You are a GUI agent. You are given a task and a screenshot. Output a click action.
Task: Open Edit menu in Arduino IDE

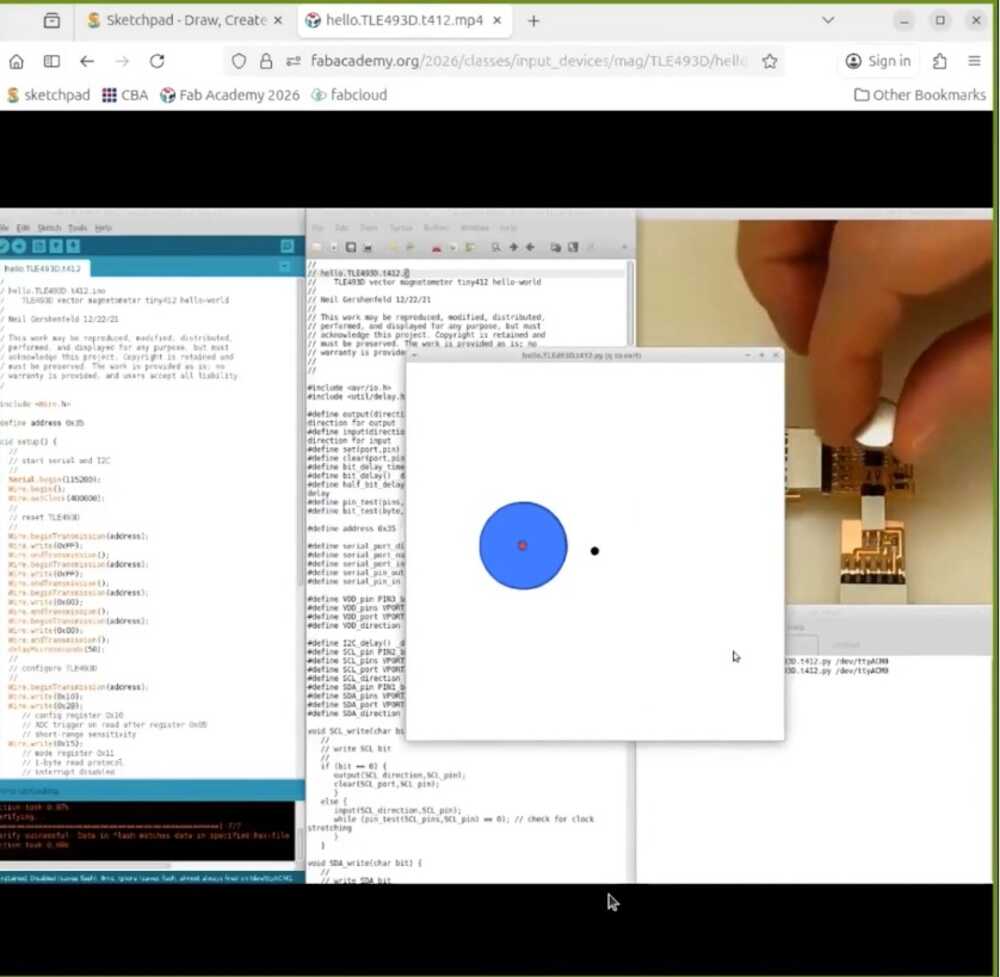pyautogui.click(x=23, y=228)
